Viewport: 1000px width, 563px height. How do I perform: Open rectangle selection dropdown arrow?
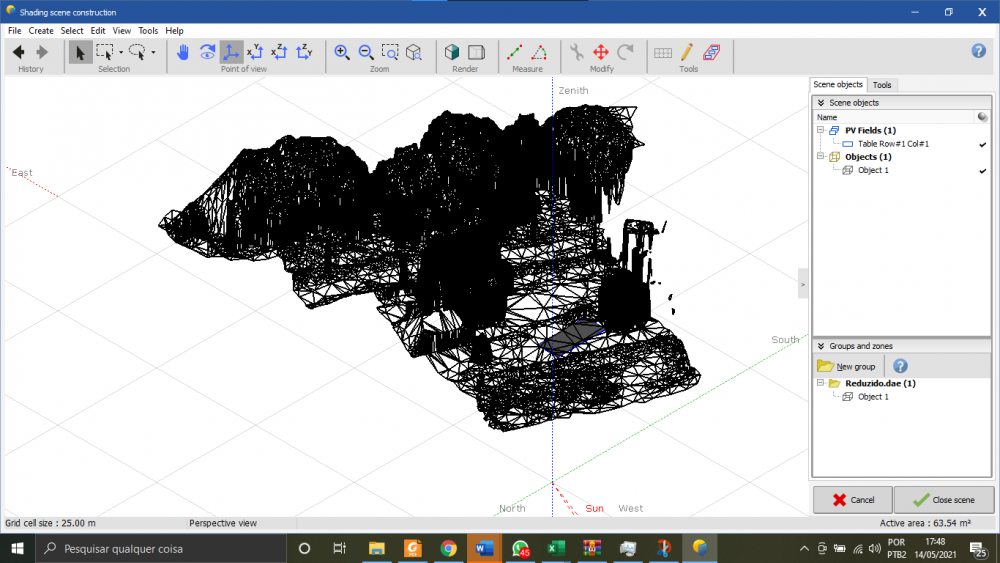pyautogui.click(x=121, y=52)
